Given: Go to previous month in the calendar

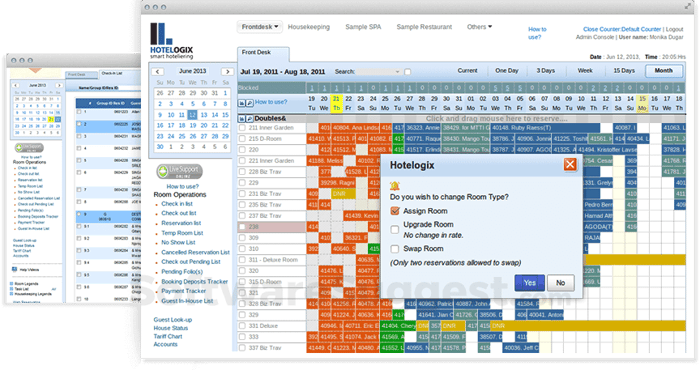Looking at the screenshot, I should (x=157, y=71).
